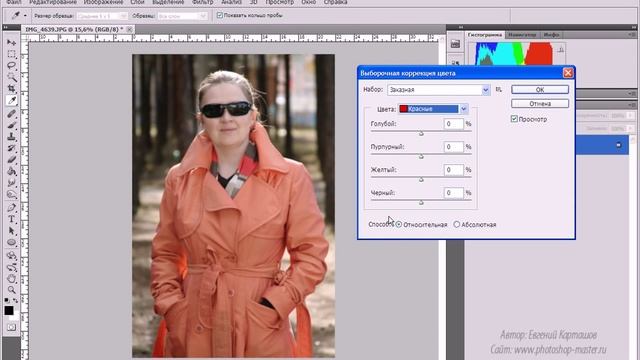This screenshot has height=360, width=640.
Task: Open the Файл menu
Action: pos(14,2)
